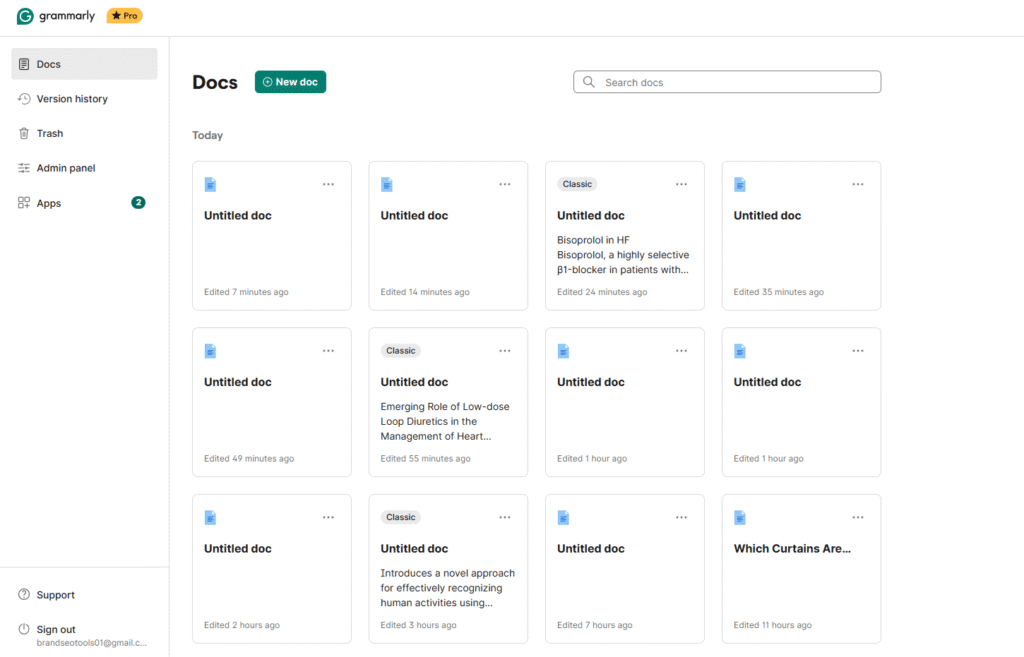Click the Apps grid icon
This screenshot has width=1024, height=657.
tap(24, 203)
